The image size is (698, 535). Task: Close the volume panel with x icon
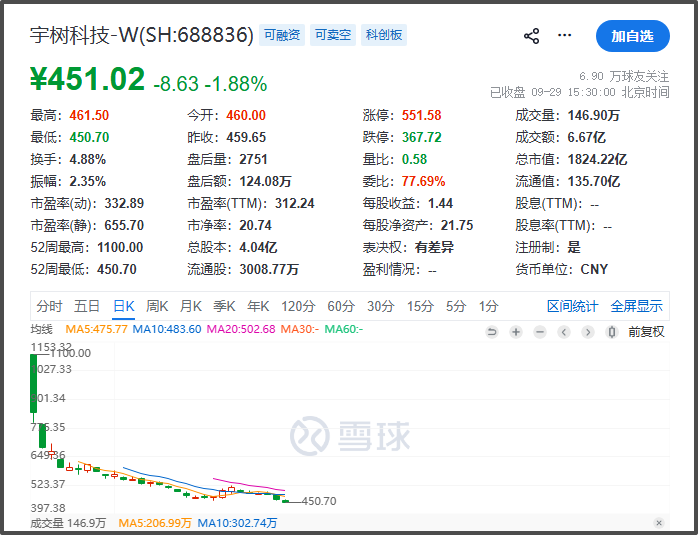coord(659,523)
